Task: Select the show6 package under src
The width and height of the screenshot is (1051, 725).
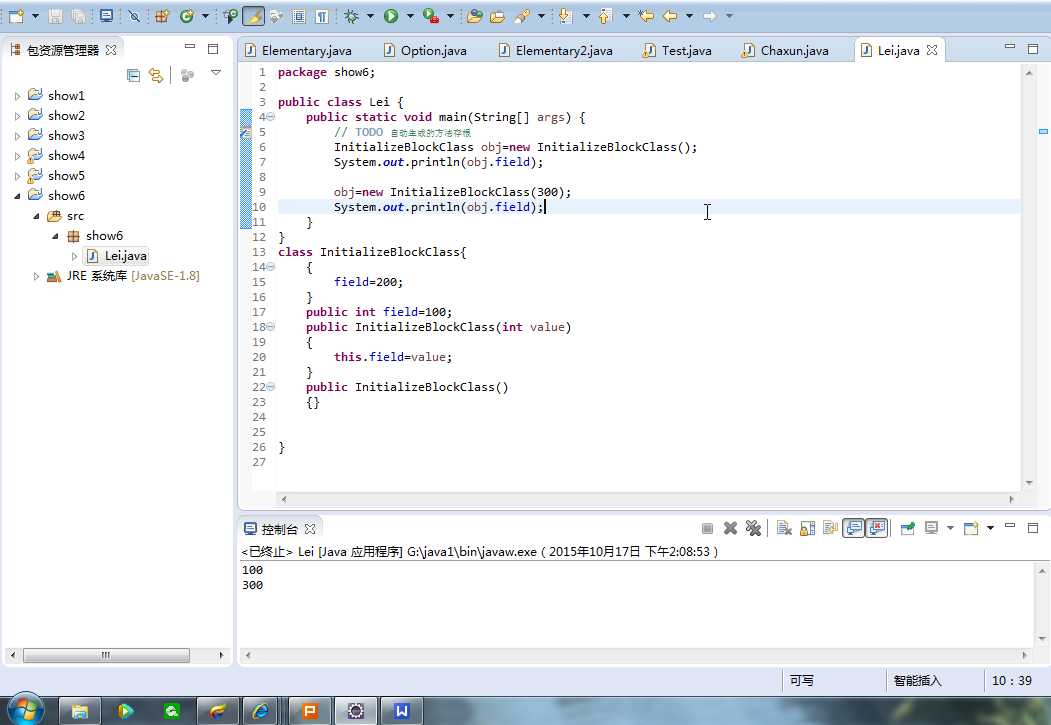Action: [104, 236]
